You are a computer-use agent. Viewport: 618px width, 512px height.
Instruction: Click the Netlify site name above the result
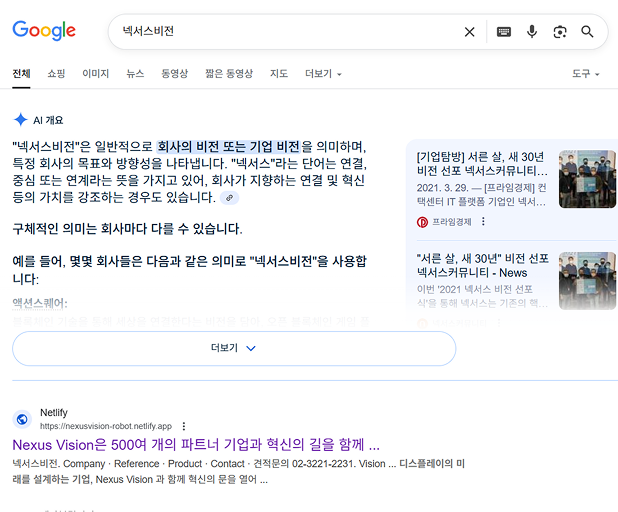point(54,412)
